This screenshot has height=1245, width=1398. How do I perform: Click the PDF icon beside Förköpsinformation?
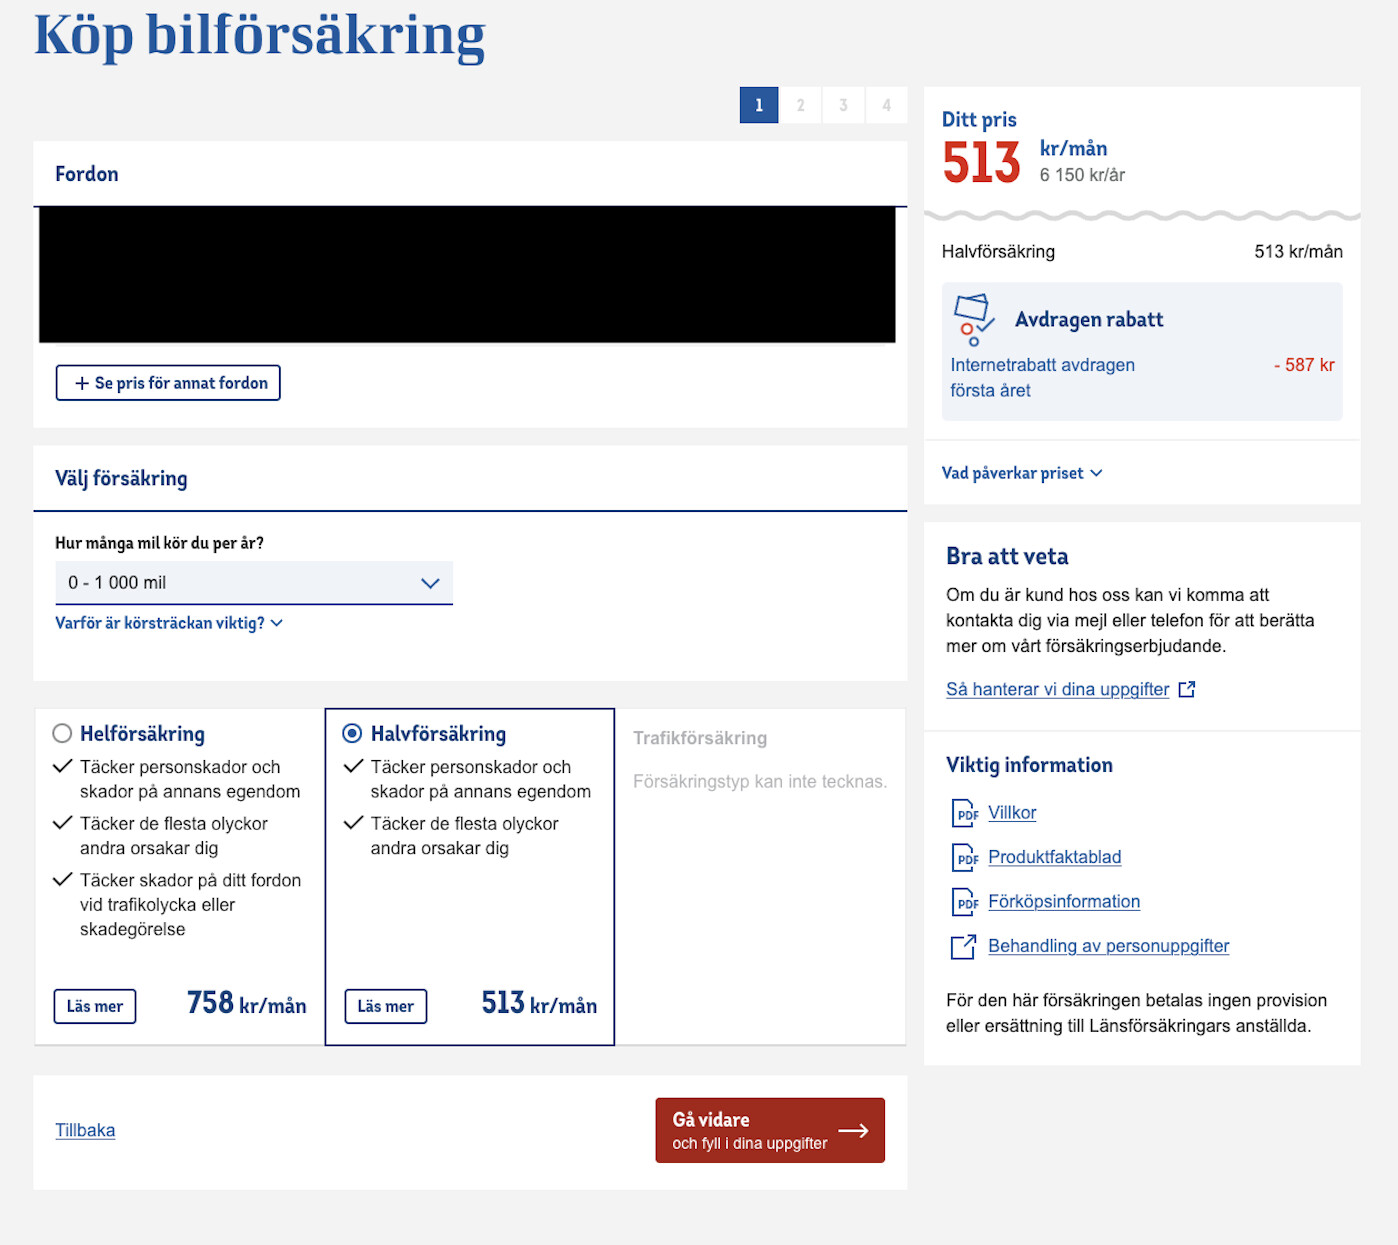tap(964, 902)
